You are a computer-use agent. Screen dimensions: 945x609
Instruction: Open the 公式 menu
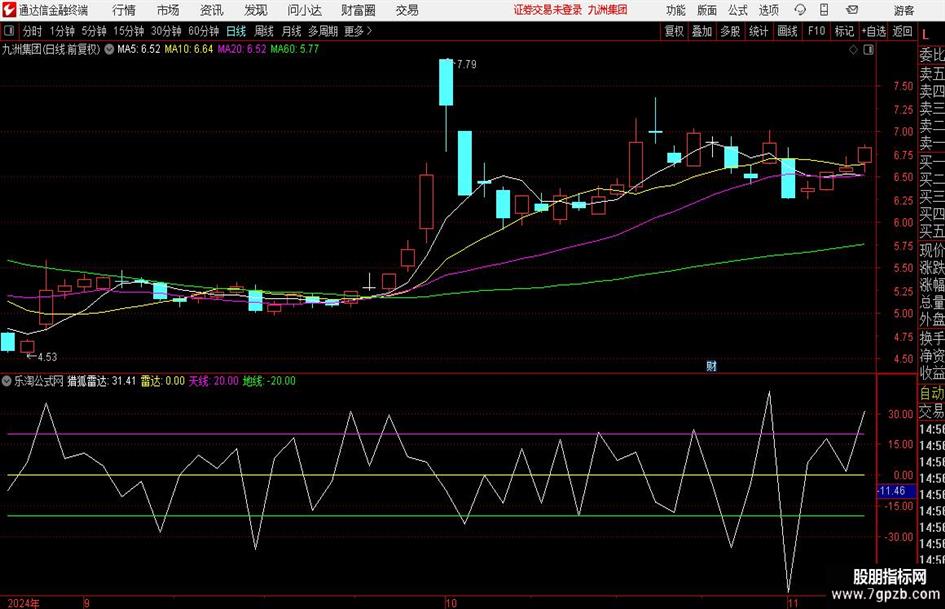(x=738, y=10)
